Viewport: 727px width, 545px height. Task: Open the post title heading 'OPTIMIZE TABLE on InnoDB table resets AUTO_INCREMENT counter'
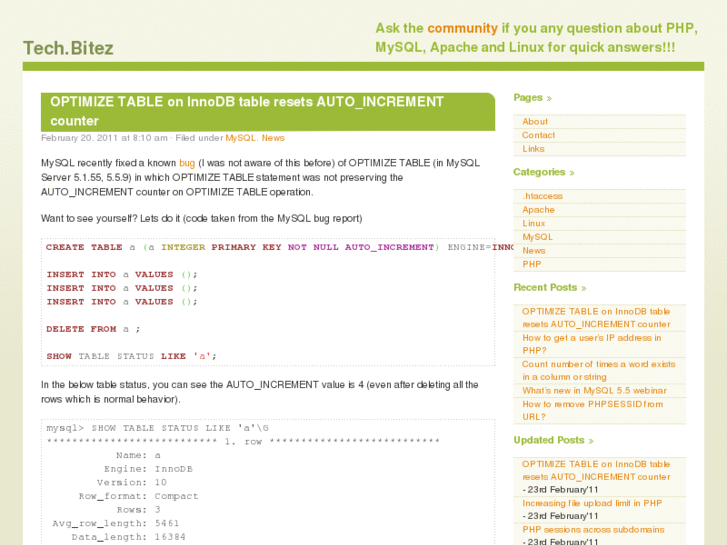[x=247, y=111]
